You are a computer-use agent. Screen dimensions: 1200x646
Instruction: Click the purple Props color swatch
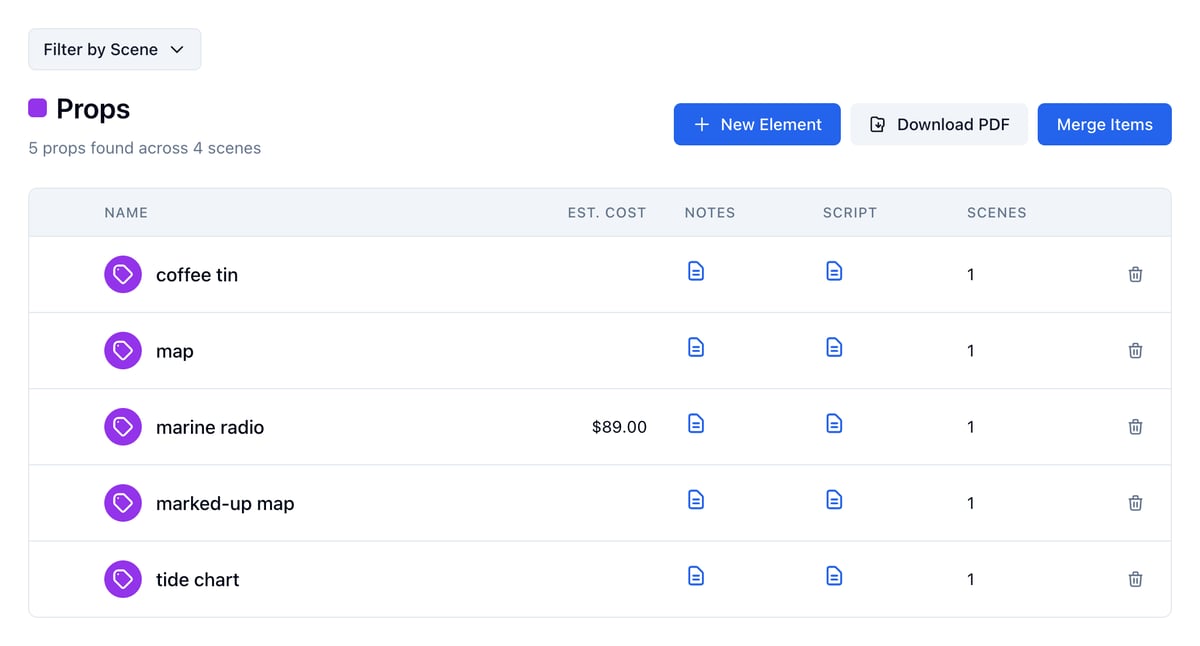[37, 108]
